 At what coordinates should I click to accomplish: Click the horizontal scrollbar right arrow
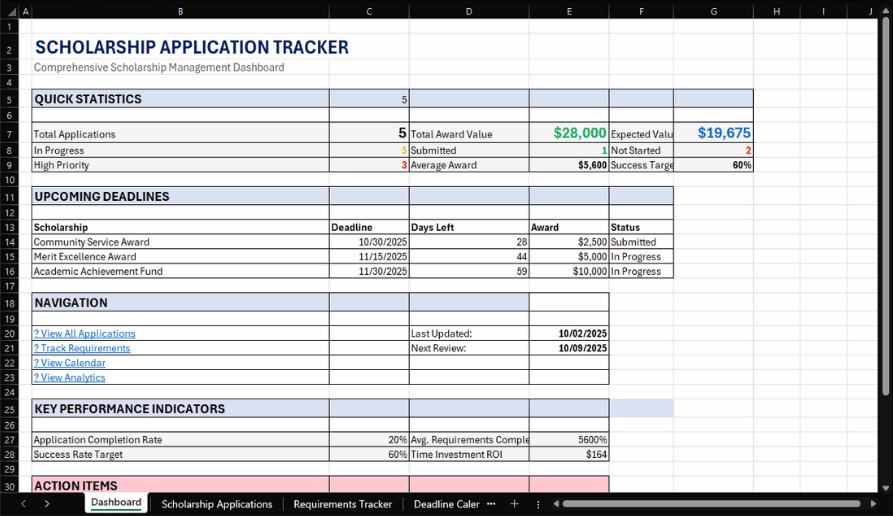[869, 504]
